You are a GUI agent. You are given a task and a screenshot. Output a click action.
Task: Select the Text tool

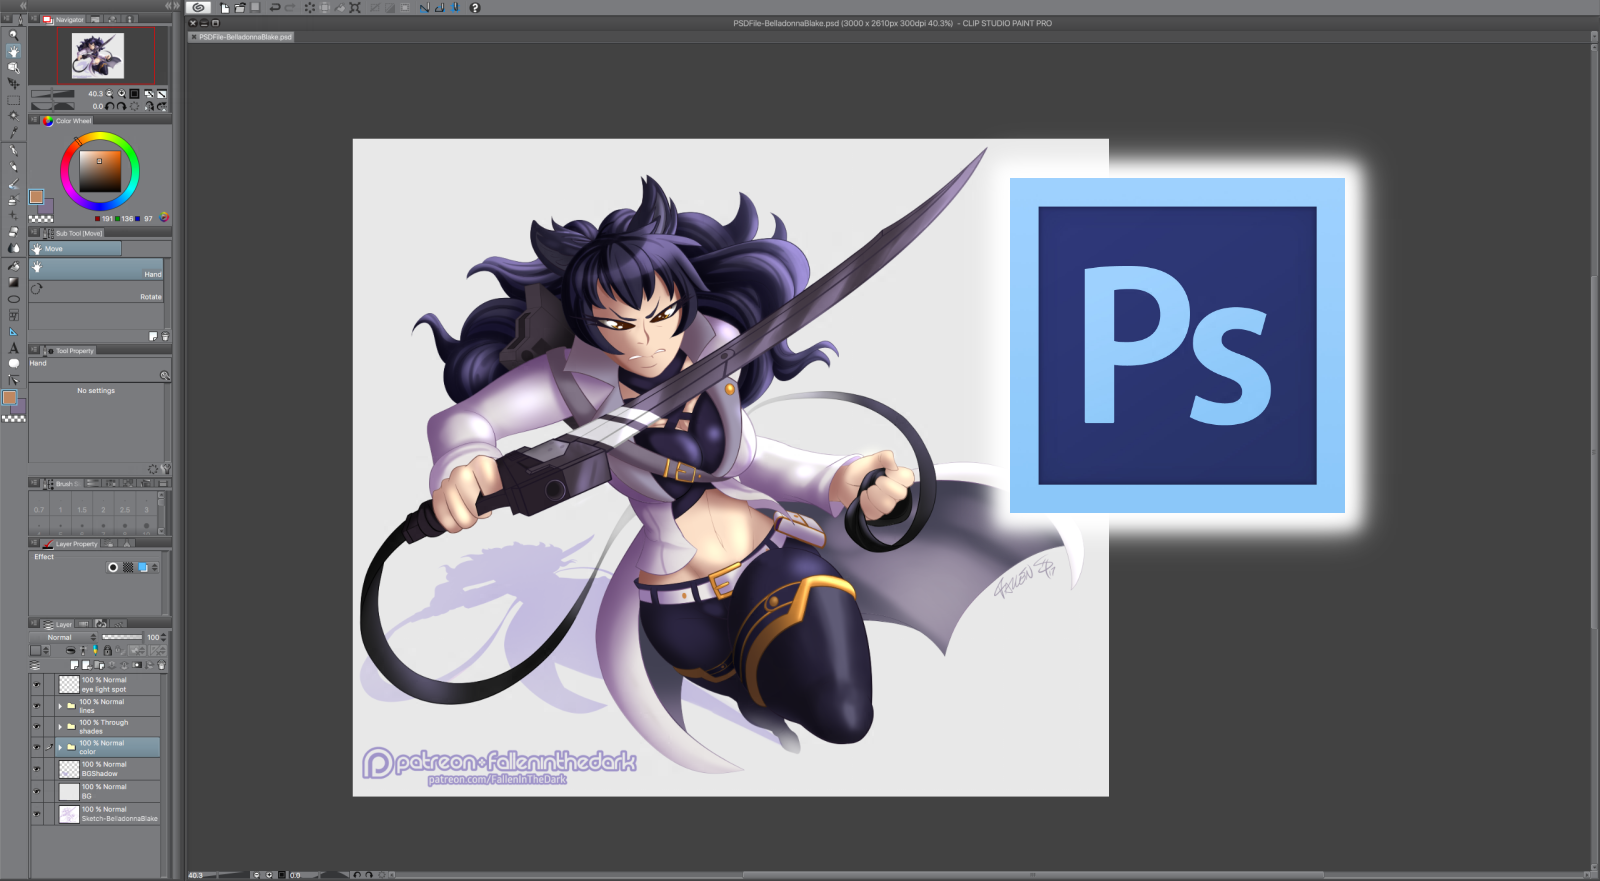click(13, 348)
